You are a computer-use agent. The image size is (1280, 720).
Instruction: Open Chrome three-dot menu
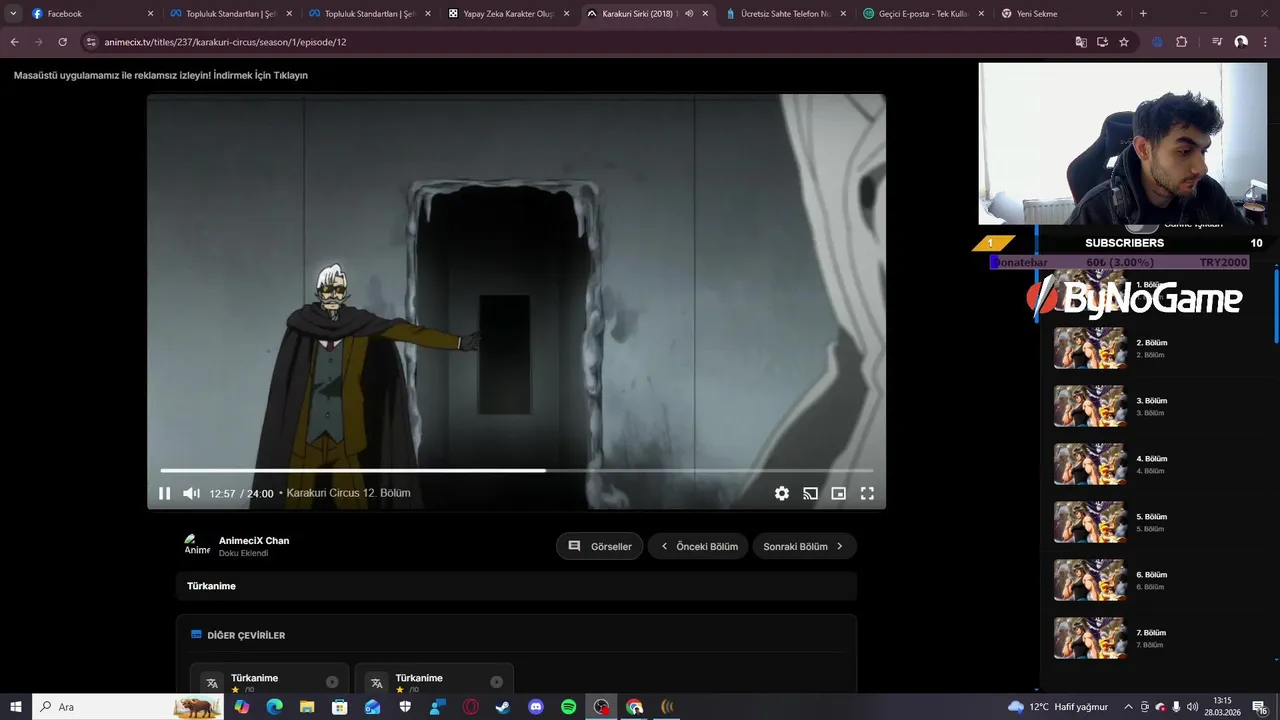coord(1264,42)
